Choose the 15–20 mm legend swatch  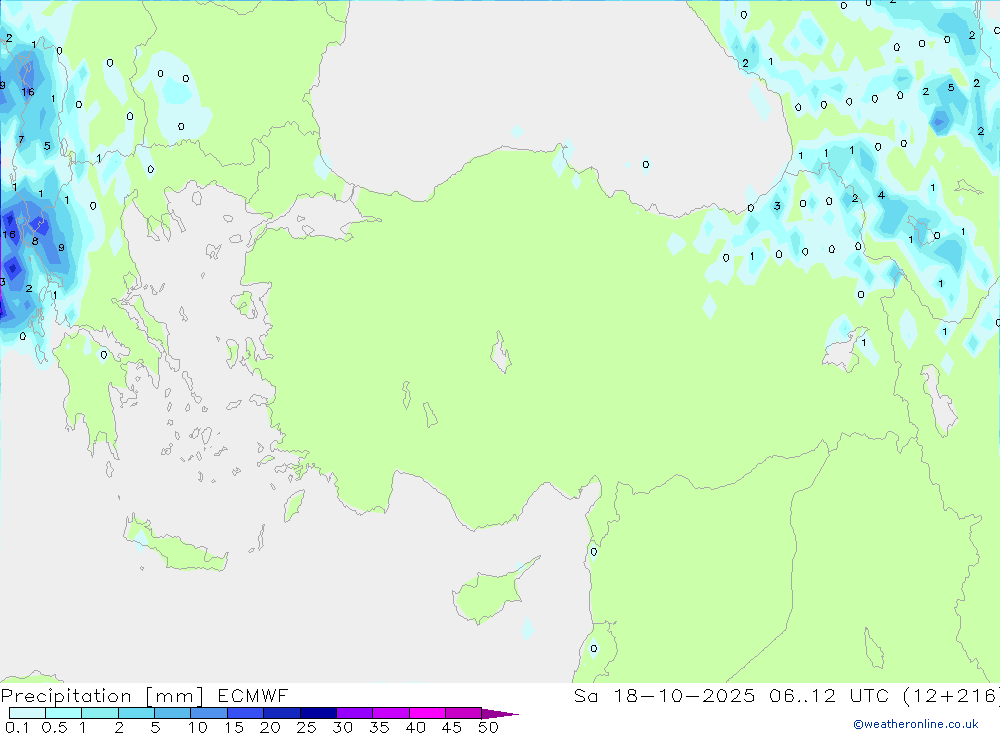[x=245, y=713]
